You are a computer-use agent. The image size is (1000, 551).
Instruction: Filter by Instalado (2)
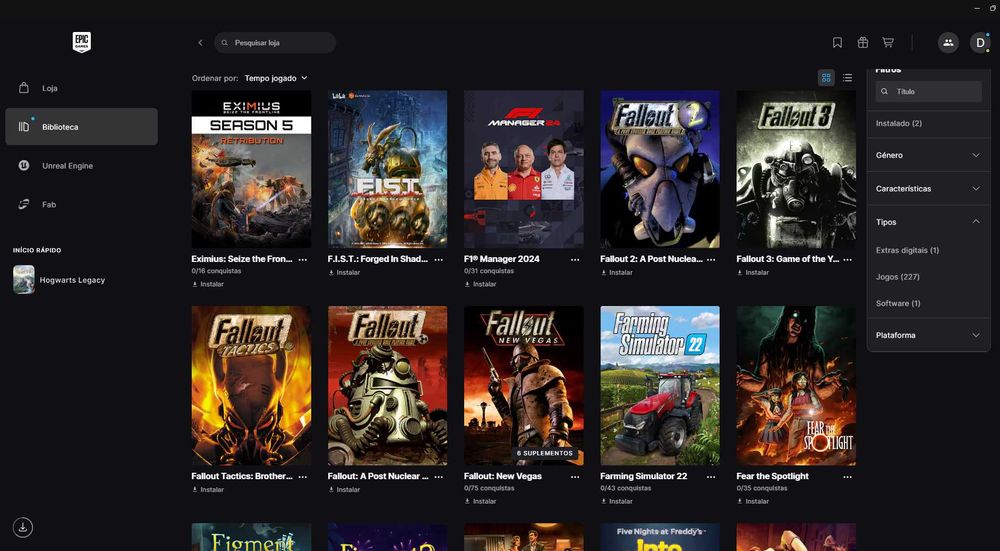tap(899, 123)
